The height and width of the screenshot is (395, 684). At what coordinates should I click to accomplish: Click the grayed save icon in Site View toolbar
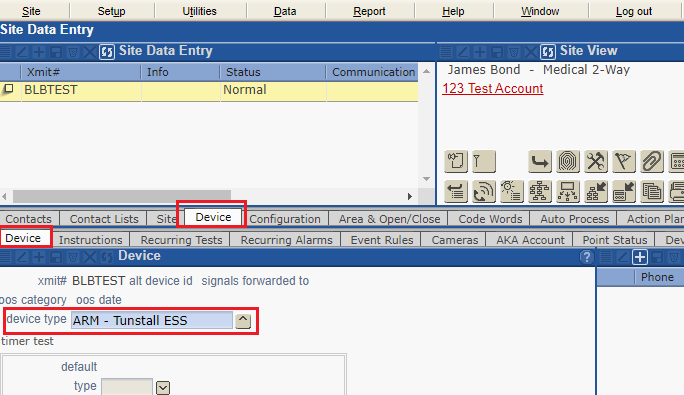click(x=497, y=52)
